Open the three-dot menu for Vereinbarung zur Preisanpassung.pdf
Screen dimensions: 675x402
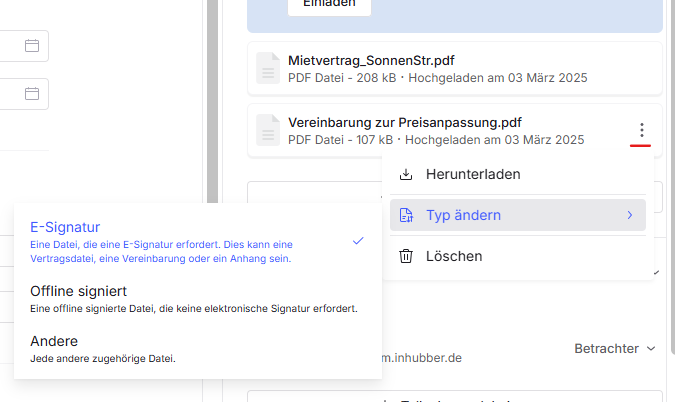(x=641, y=130)
